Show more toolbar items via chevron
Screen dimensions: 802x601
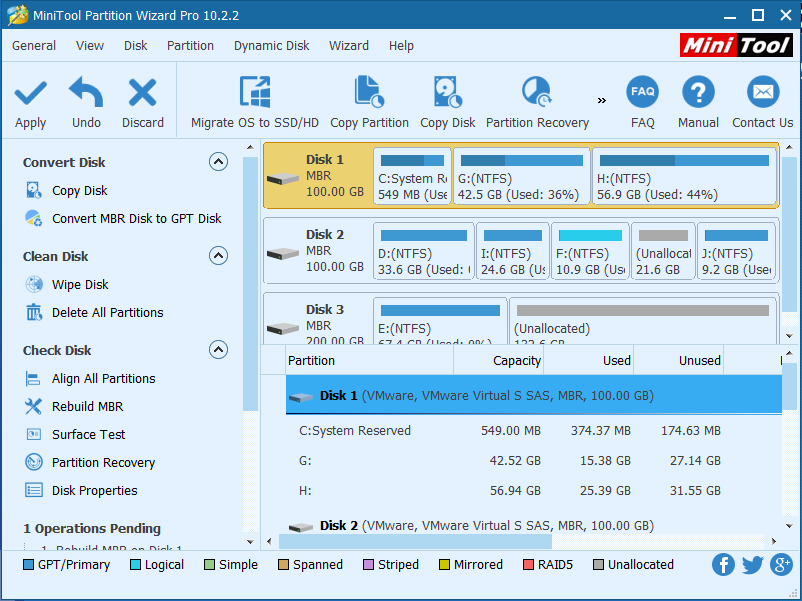coord(602,100)
